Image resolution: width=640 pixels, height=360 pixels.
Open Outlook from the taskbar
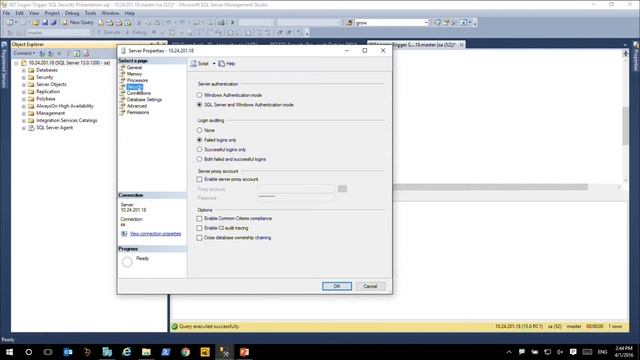tap(68, 352)
